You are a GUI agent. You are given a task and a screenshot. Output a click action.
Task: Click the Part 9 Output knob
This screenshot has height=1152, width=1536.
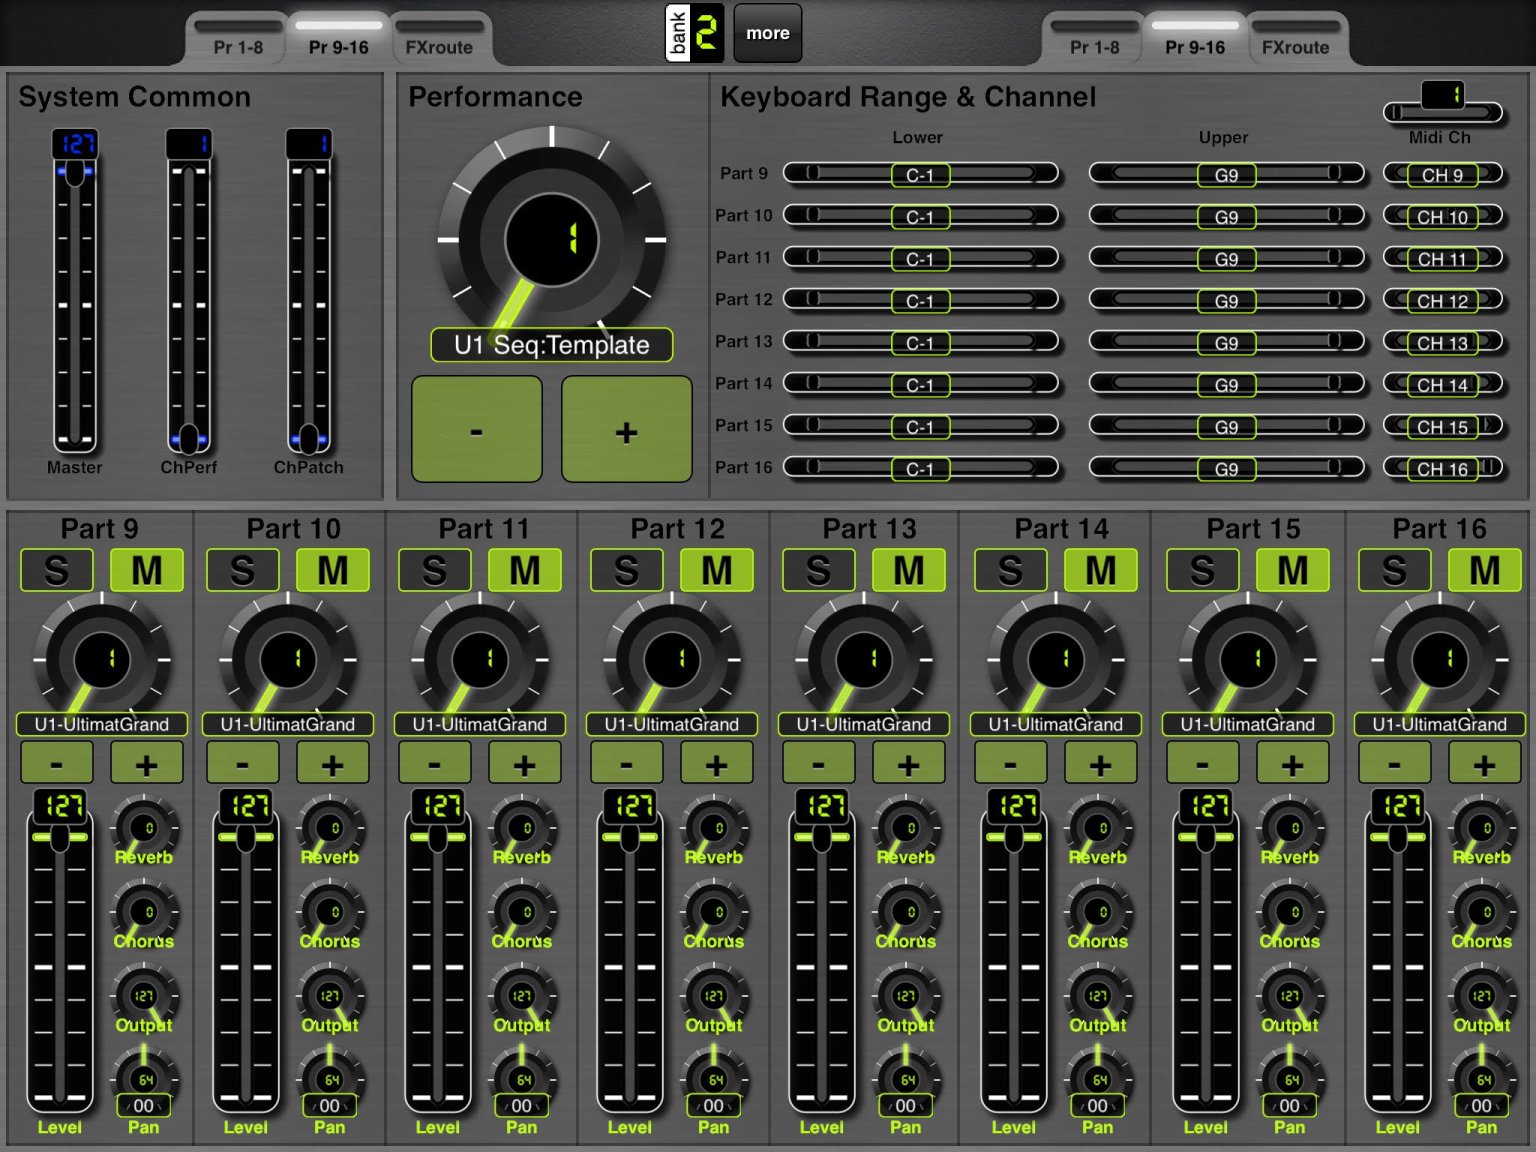pos(144,996)
